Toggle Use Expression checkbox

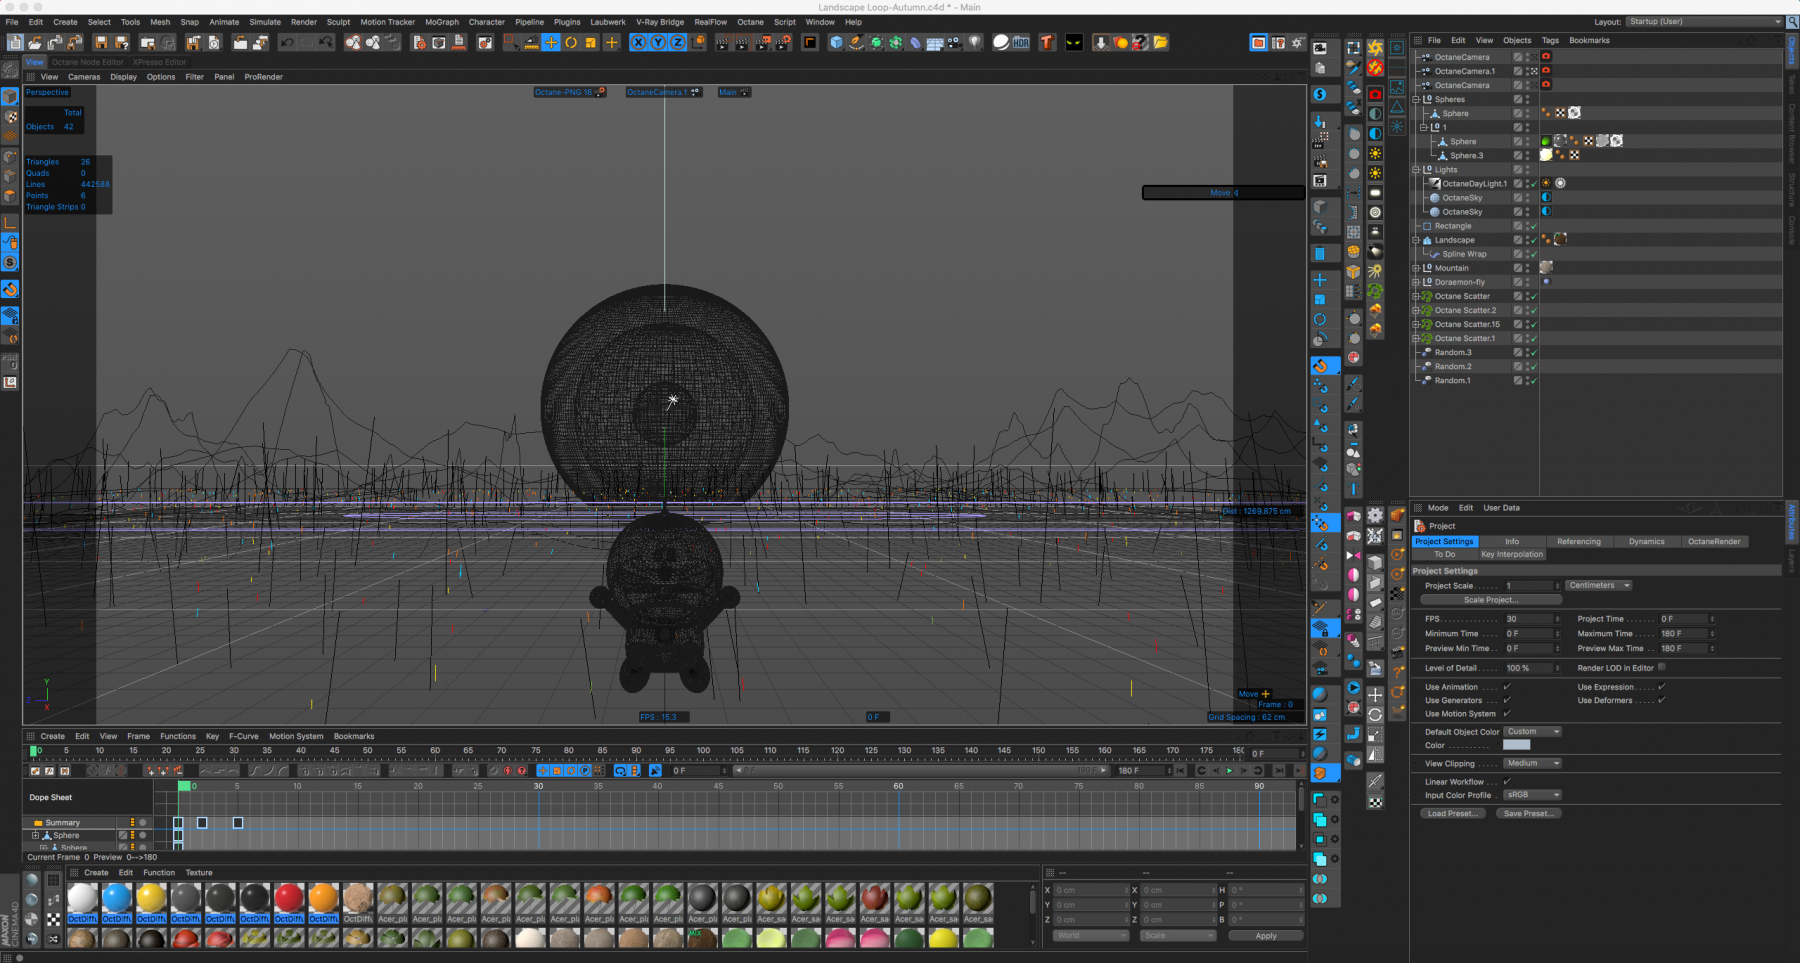(1662, 687)
